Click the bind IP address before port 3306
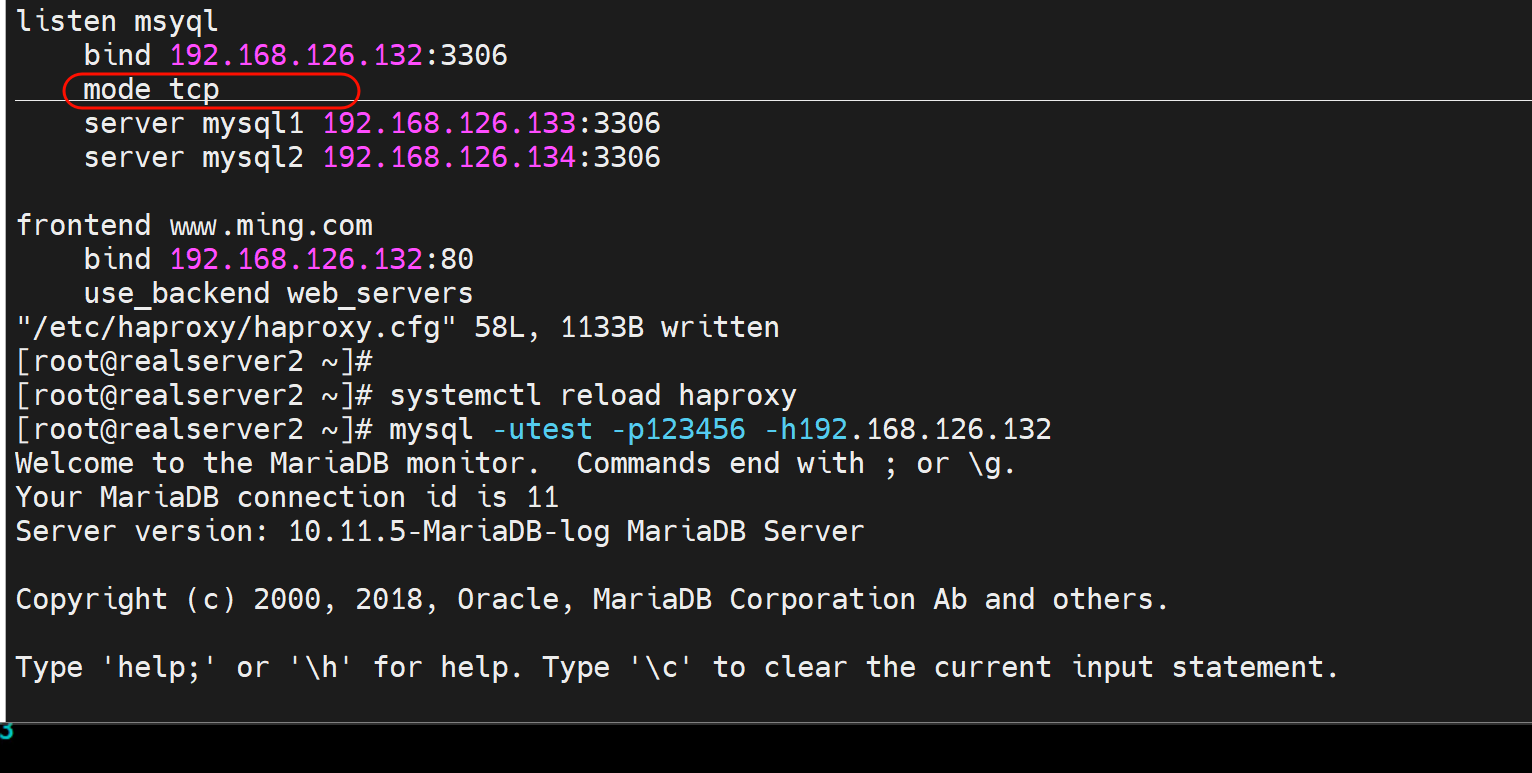 pos(296,55)
